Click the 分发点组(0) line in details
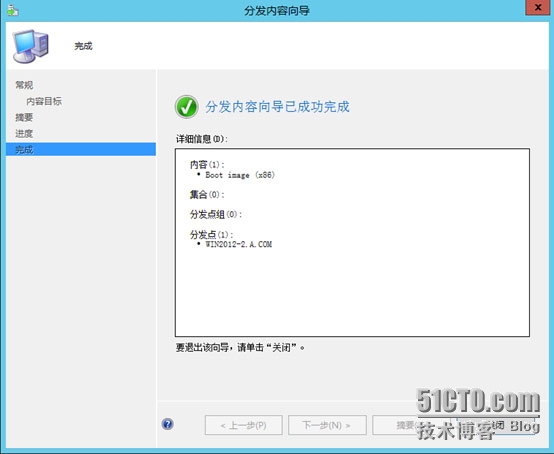 click(x=216, y=214)
